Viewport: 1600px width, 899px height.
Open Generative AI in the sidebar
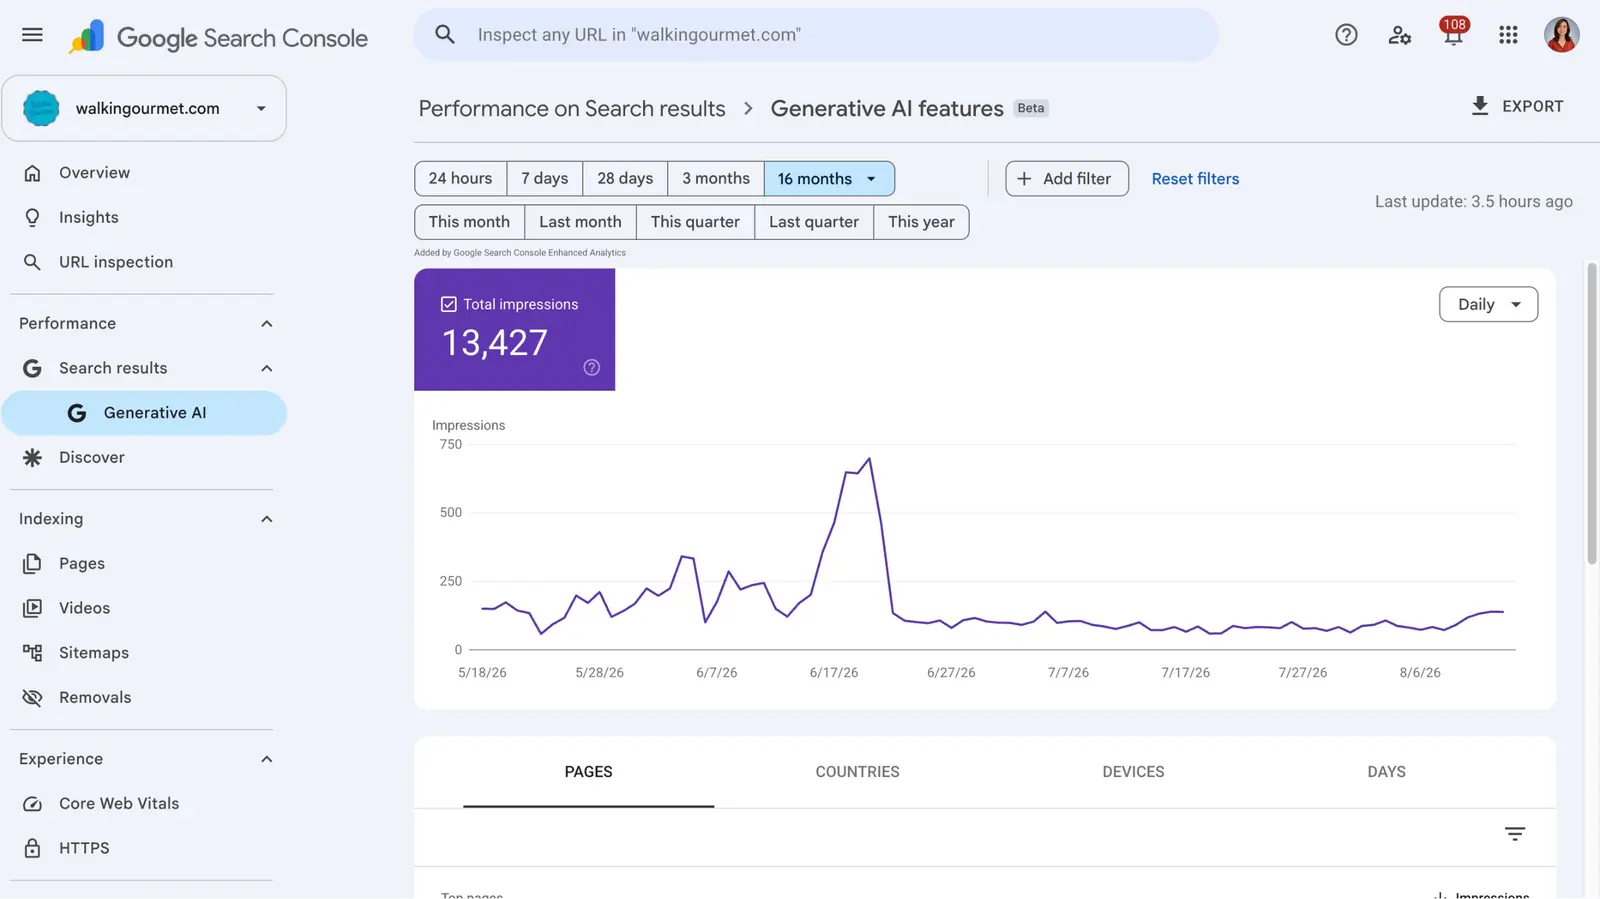[144, 413]
